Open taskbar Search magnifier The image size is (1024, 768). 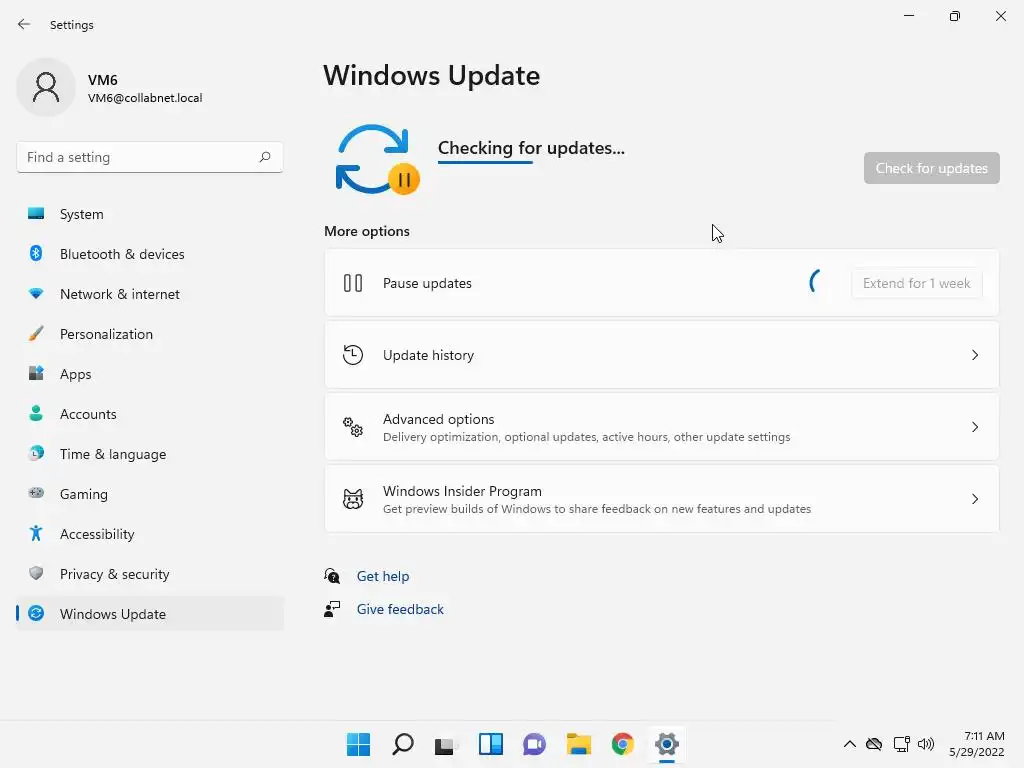coord(402,744)
